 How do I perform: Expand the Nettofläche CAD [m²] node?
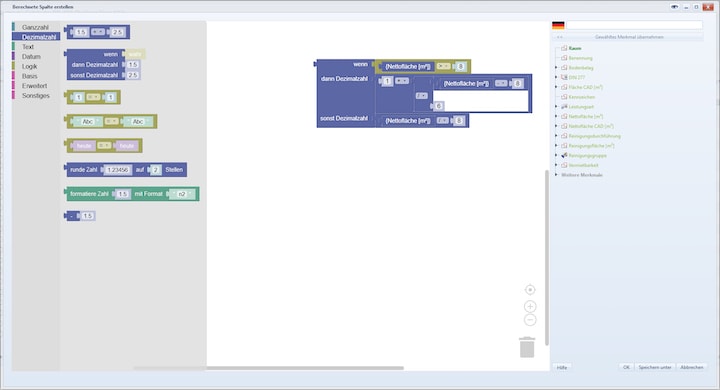click(x=556, y=126)
